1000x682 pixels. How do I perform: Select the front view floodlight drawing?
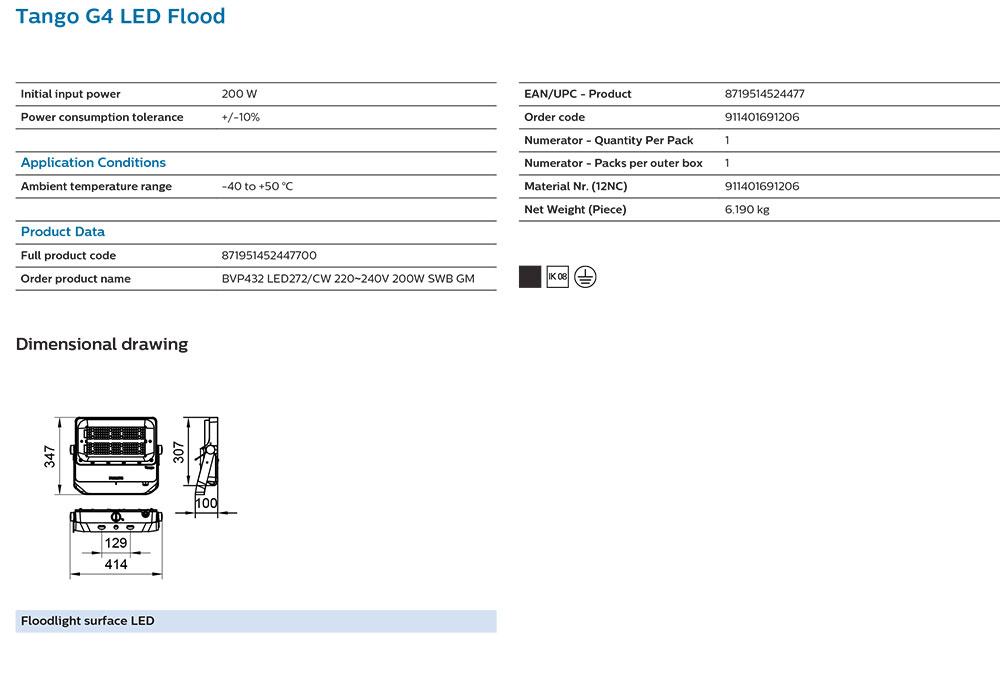click(x=116, y=455)
